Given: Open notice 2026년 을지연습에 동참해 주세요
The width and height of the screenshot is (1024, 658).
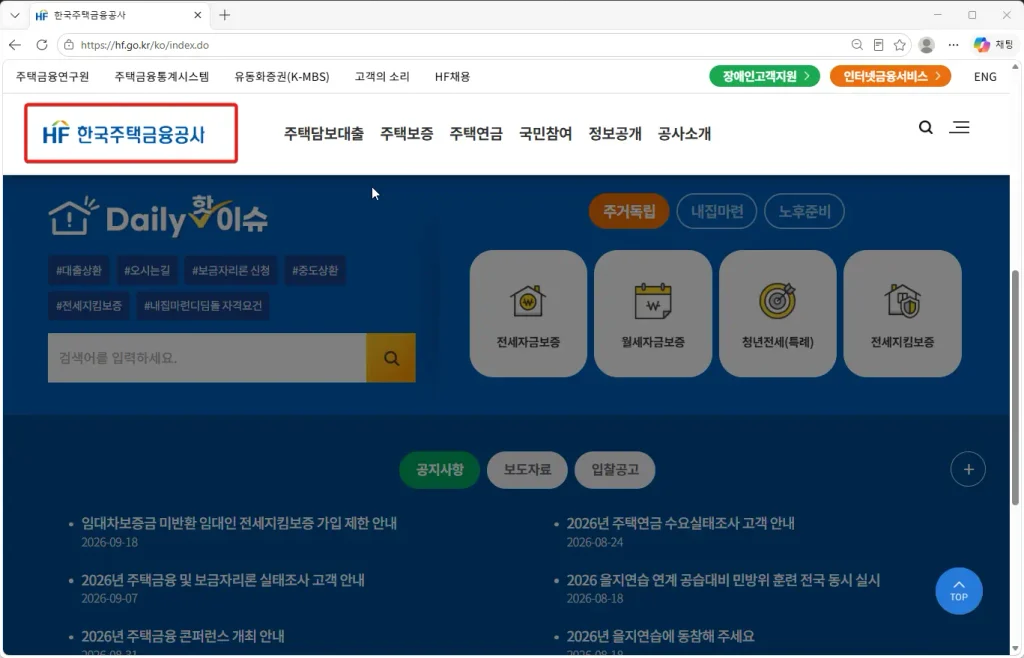Looking at the screenshot, I should point(660,636).
